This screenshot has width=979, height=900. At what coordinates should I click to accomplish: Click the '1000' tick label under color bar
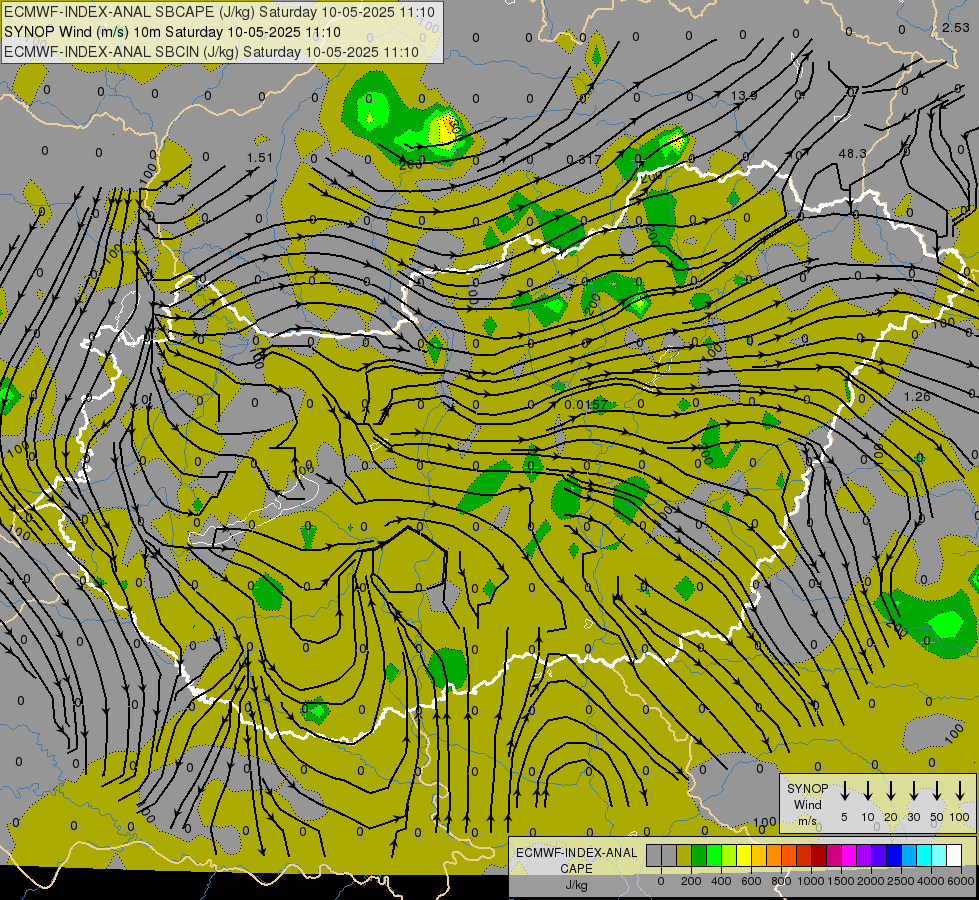pyautogui.click(x=811, y=881)
